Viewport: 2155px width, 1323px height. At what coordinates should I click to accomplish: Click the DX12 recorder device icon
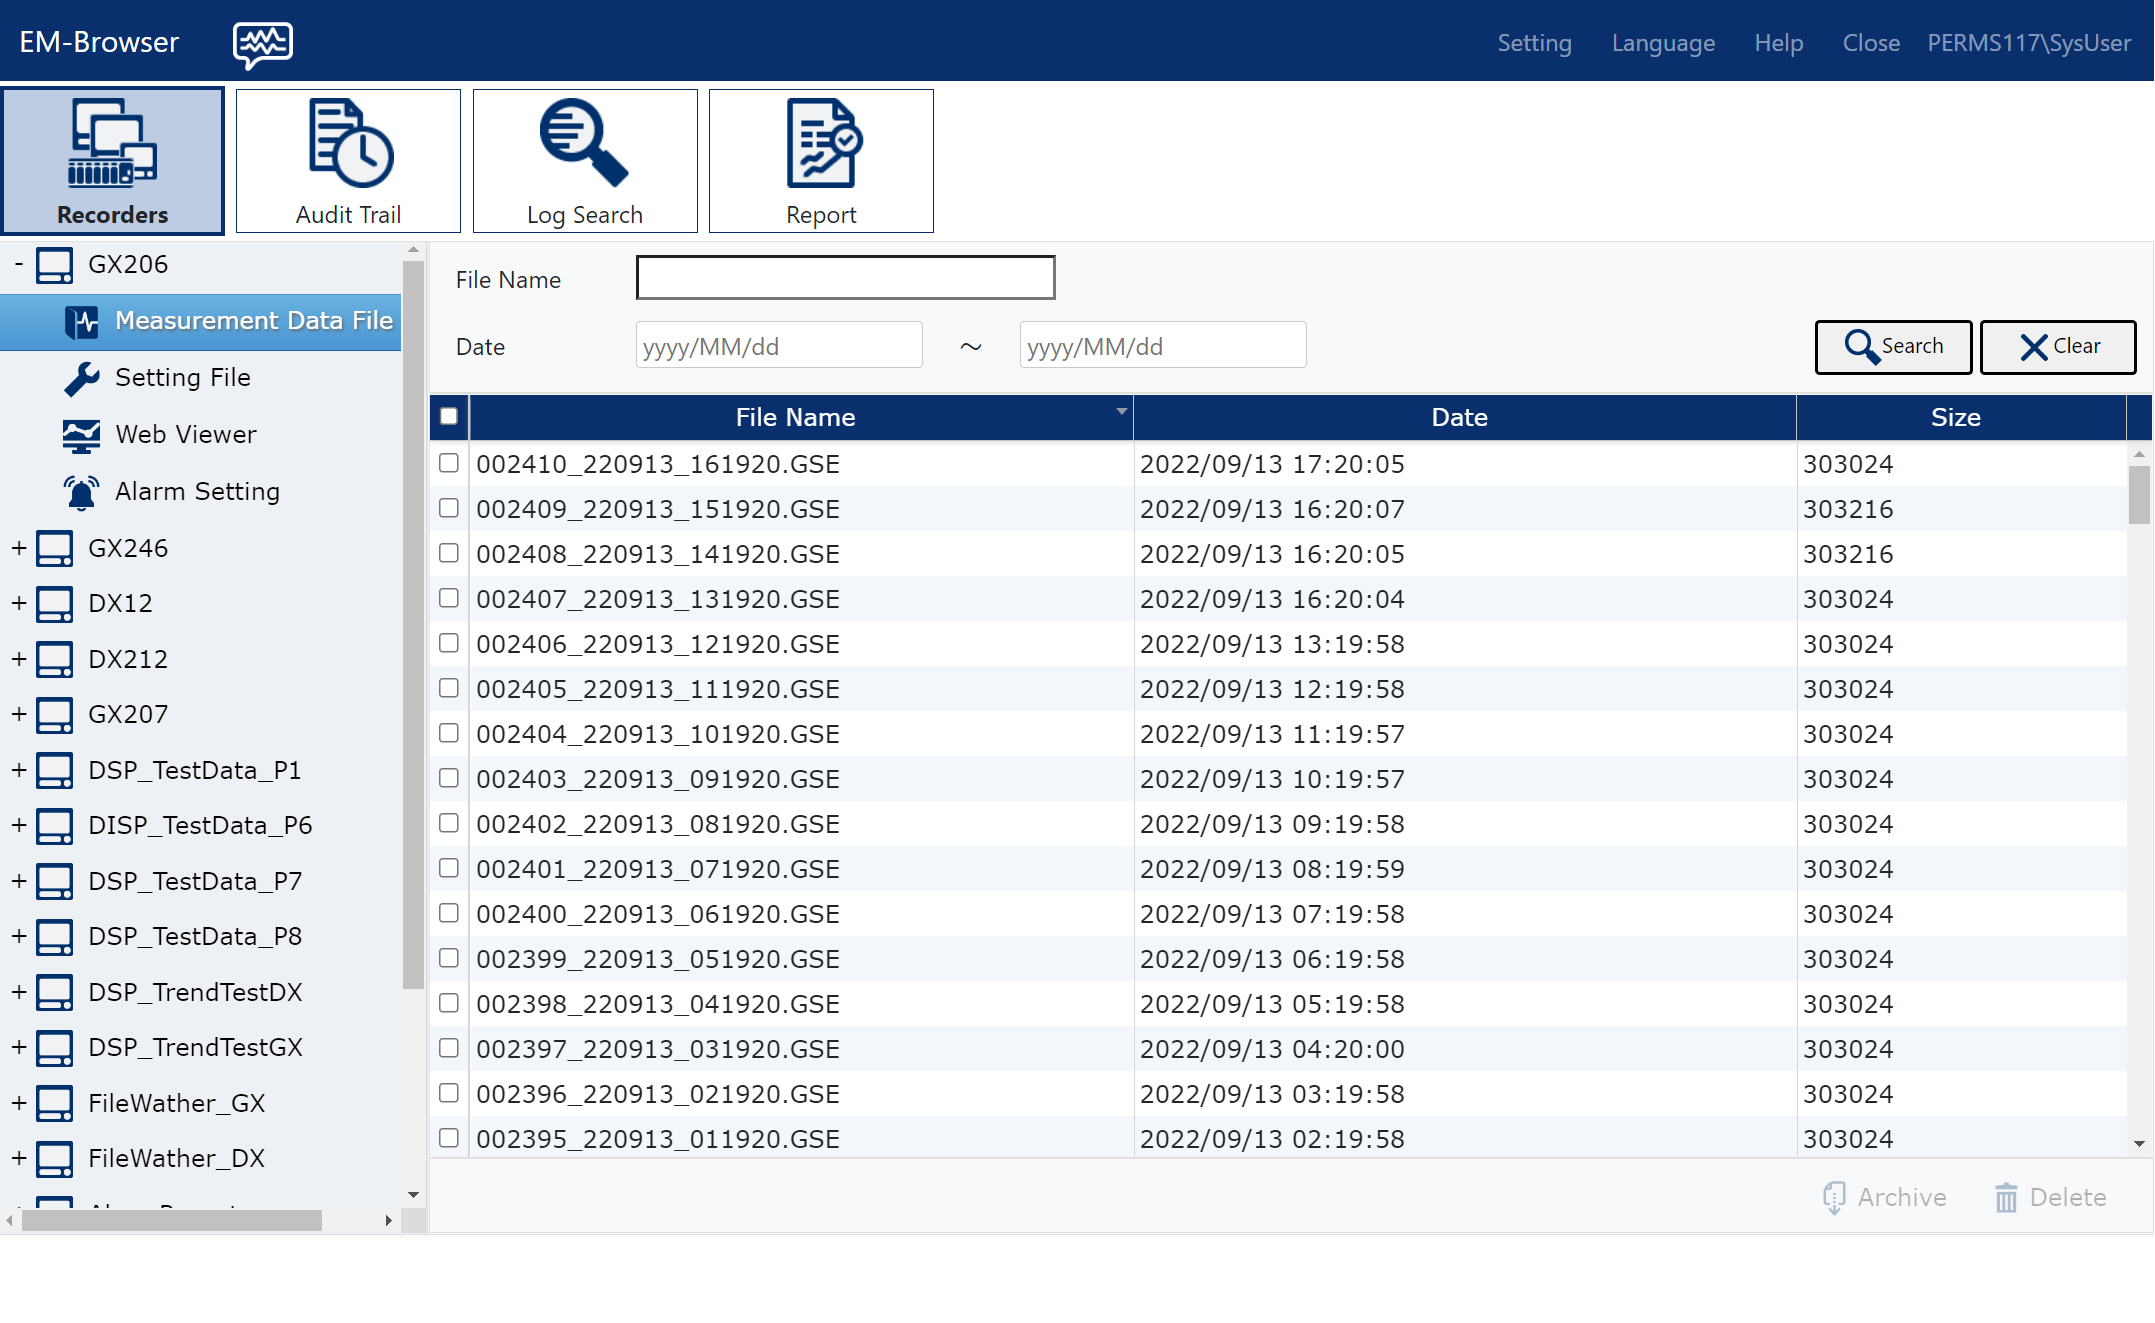point(54,604)
